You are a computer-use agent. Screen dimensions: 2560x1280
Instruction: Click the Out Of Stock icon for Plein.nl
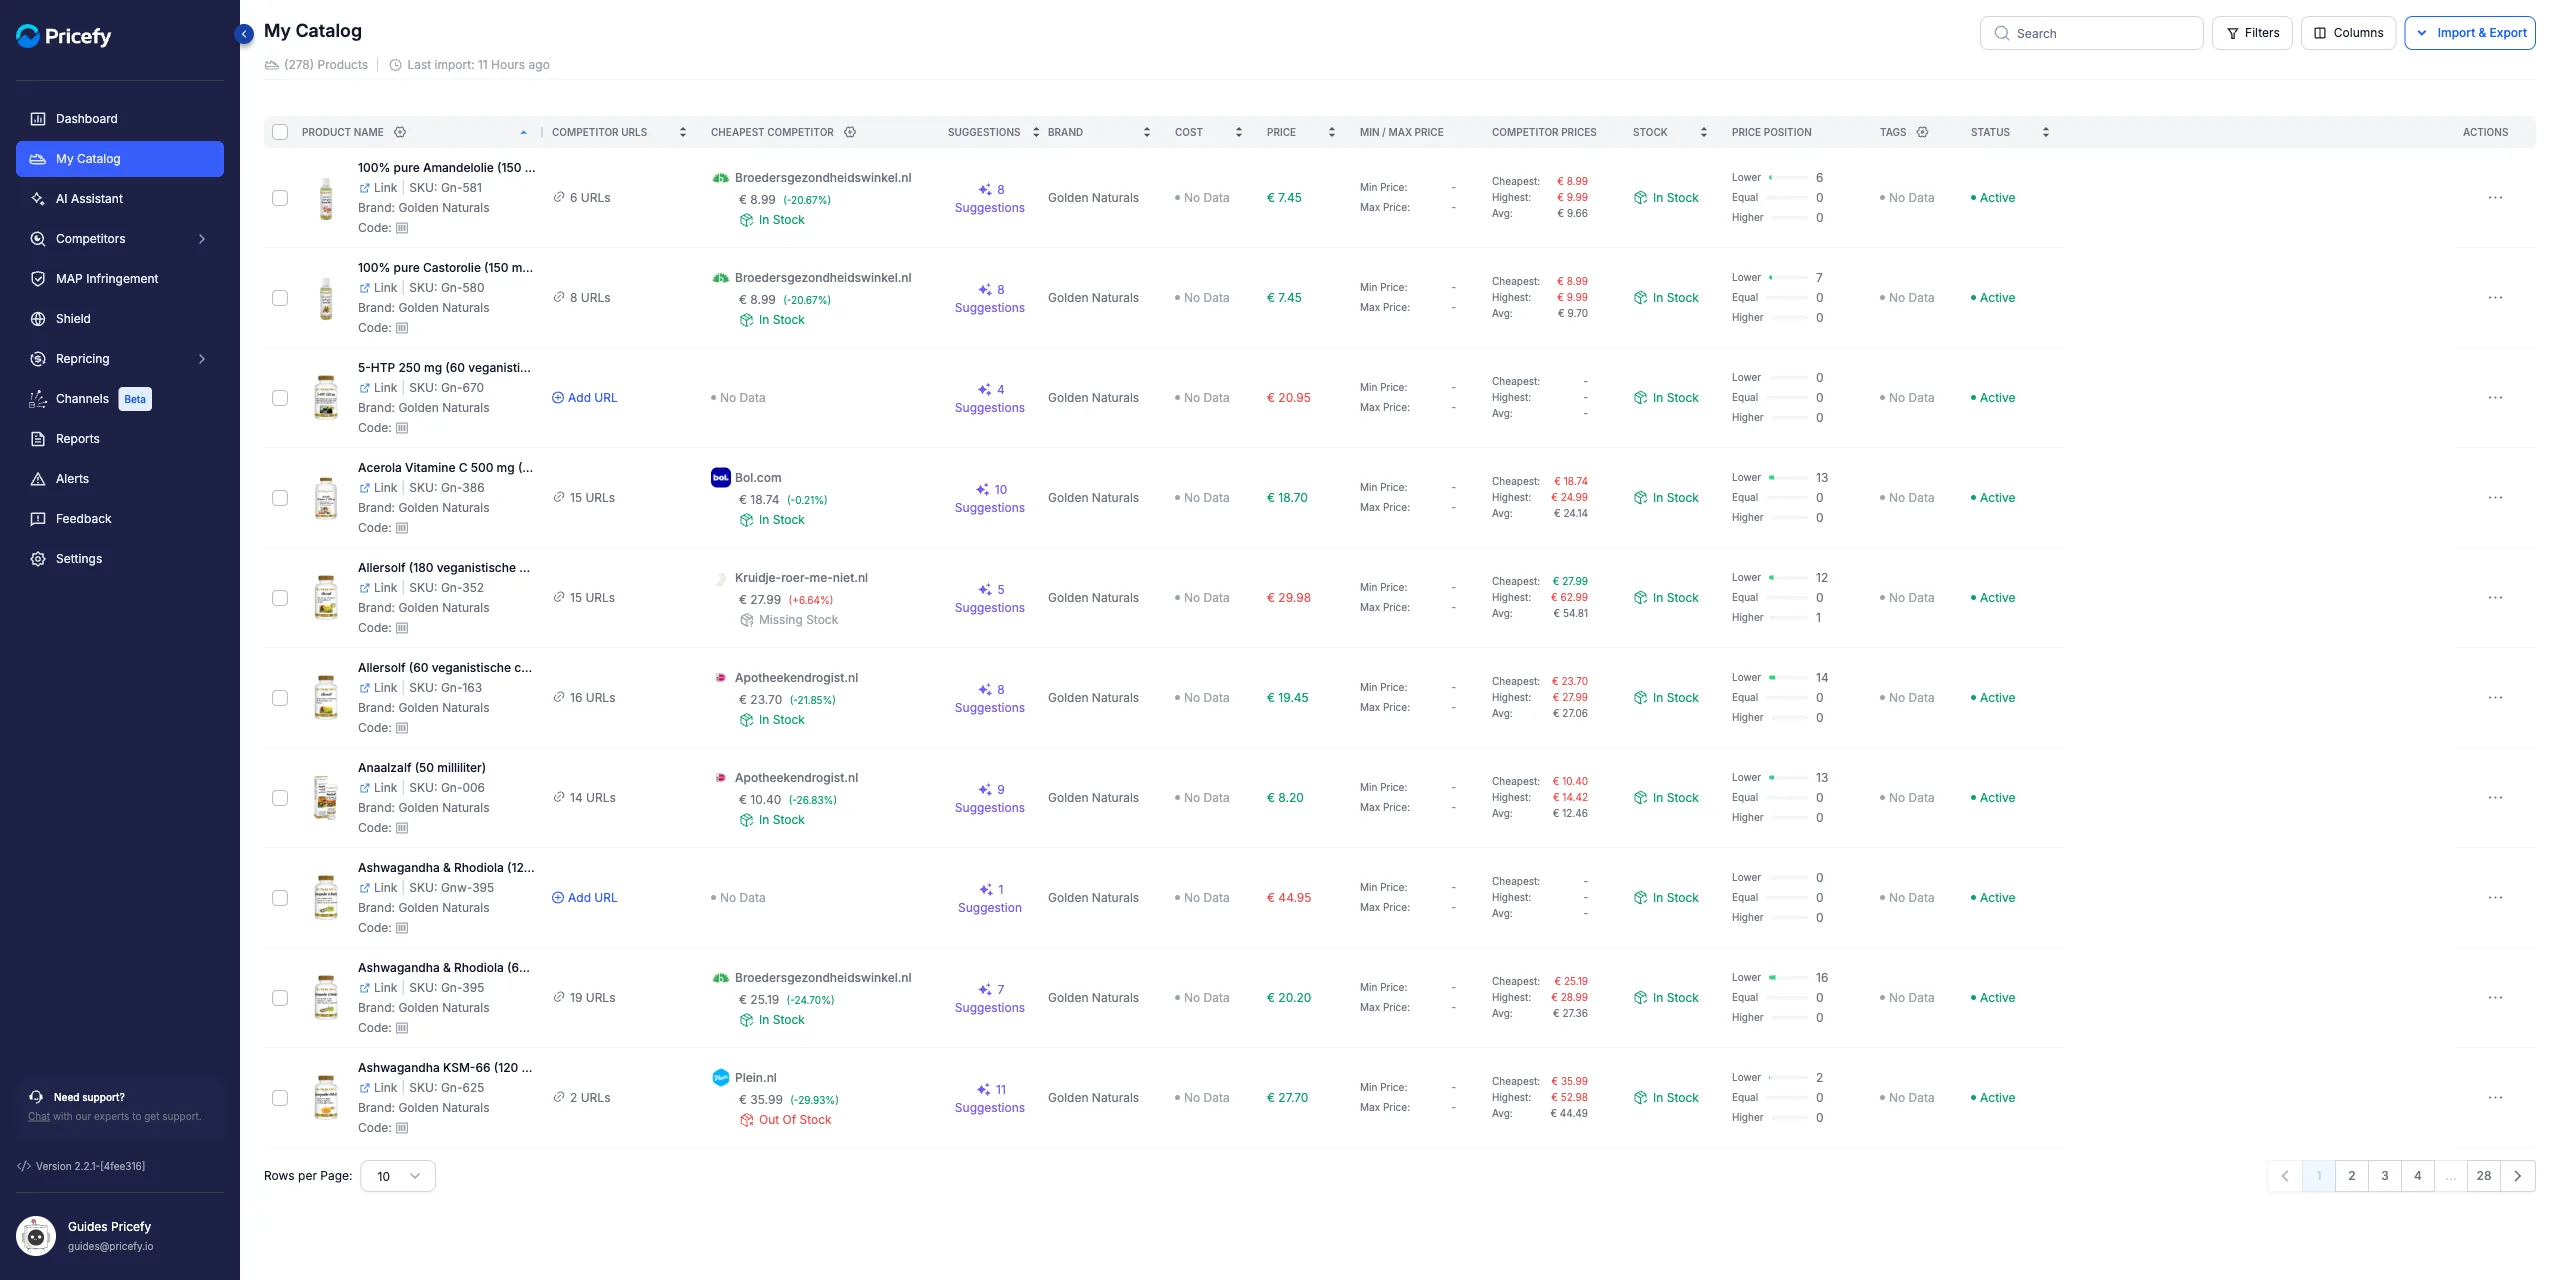(746, 1120)
